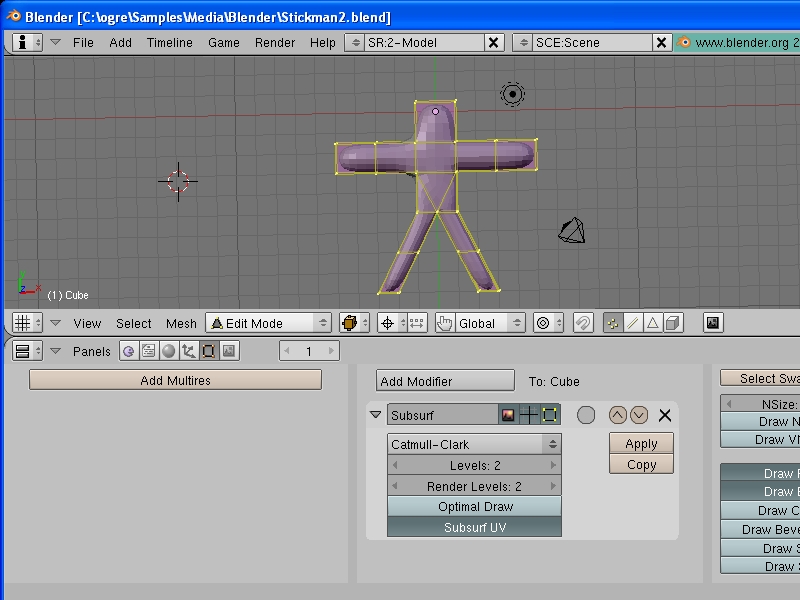Open the SCE:Scene selector arrows
Screen dimensions: 800x600
[523, 42]
